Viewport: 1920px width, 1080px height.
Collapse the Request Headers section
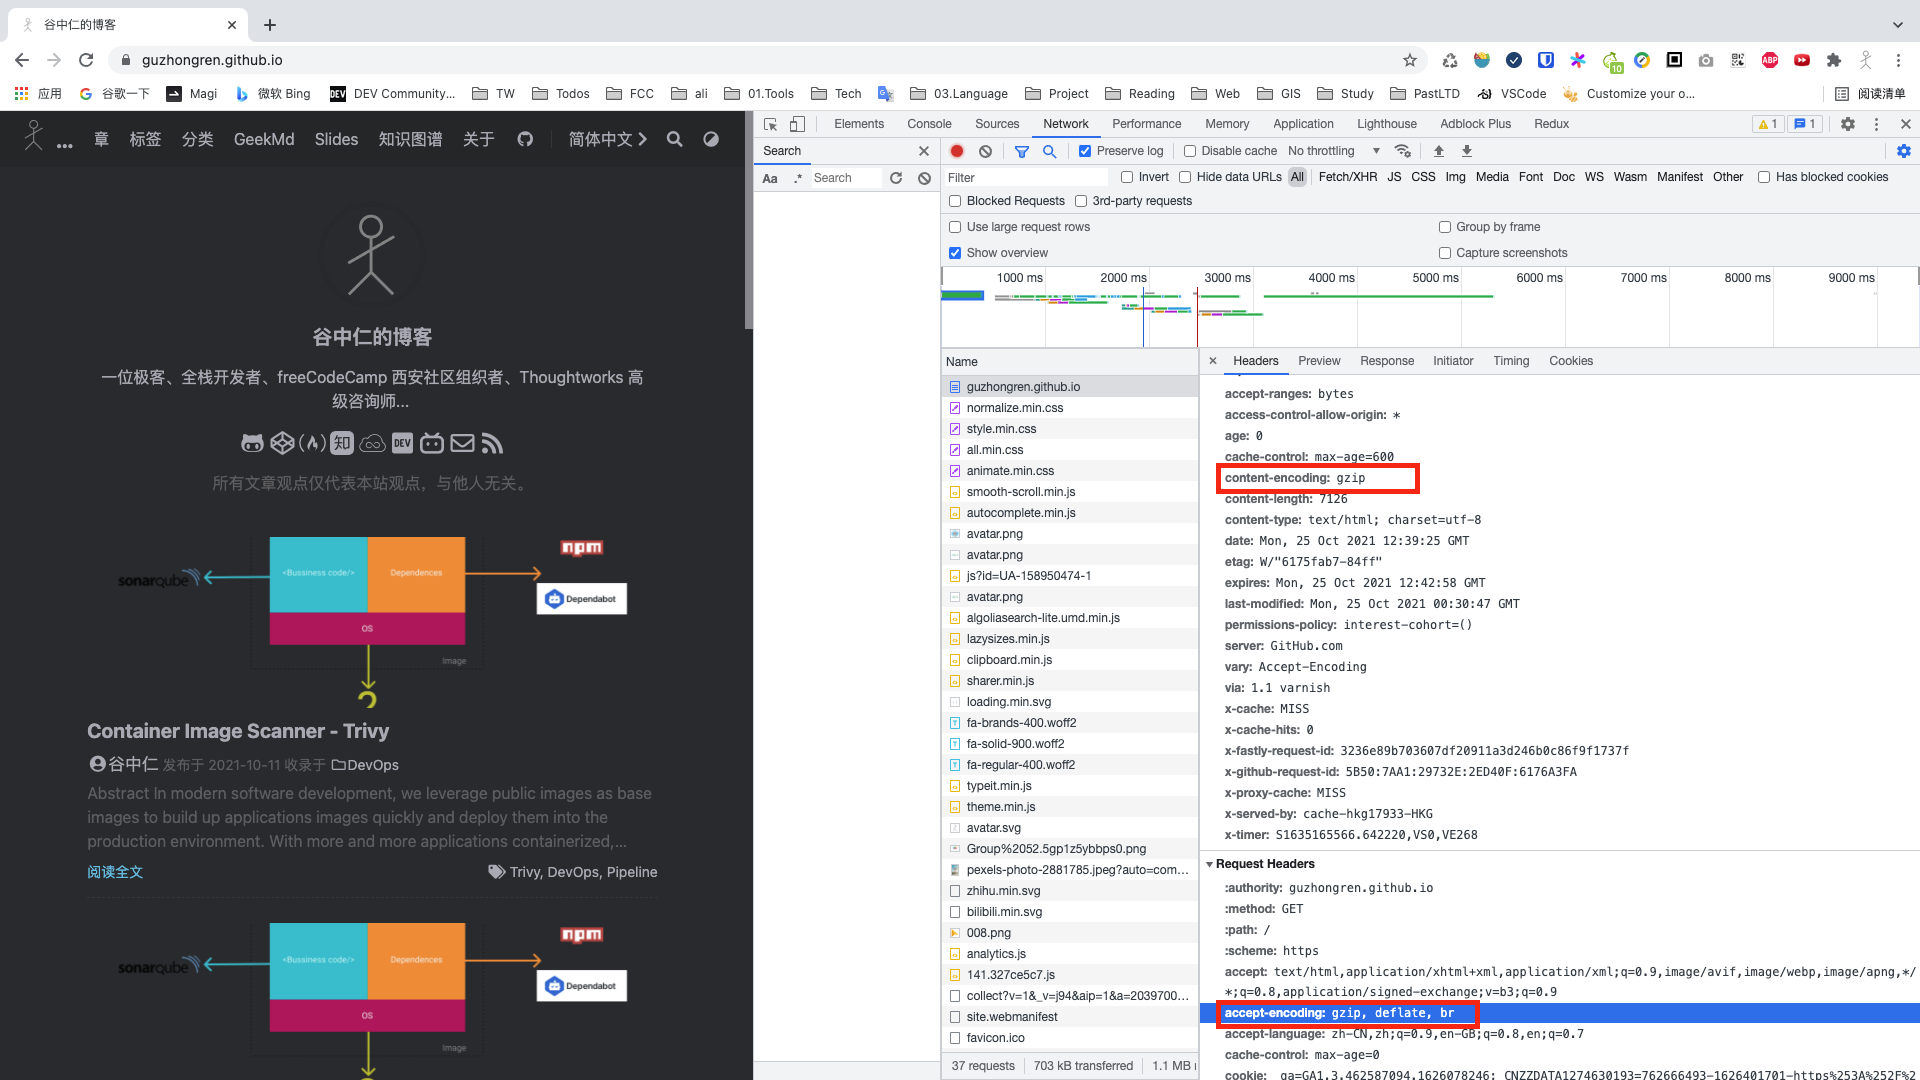(1209, 864)
